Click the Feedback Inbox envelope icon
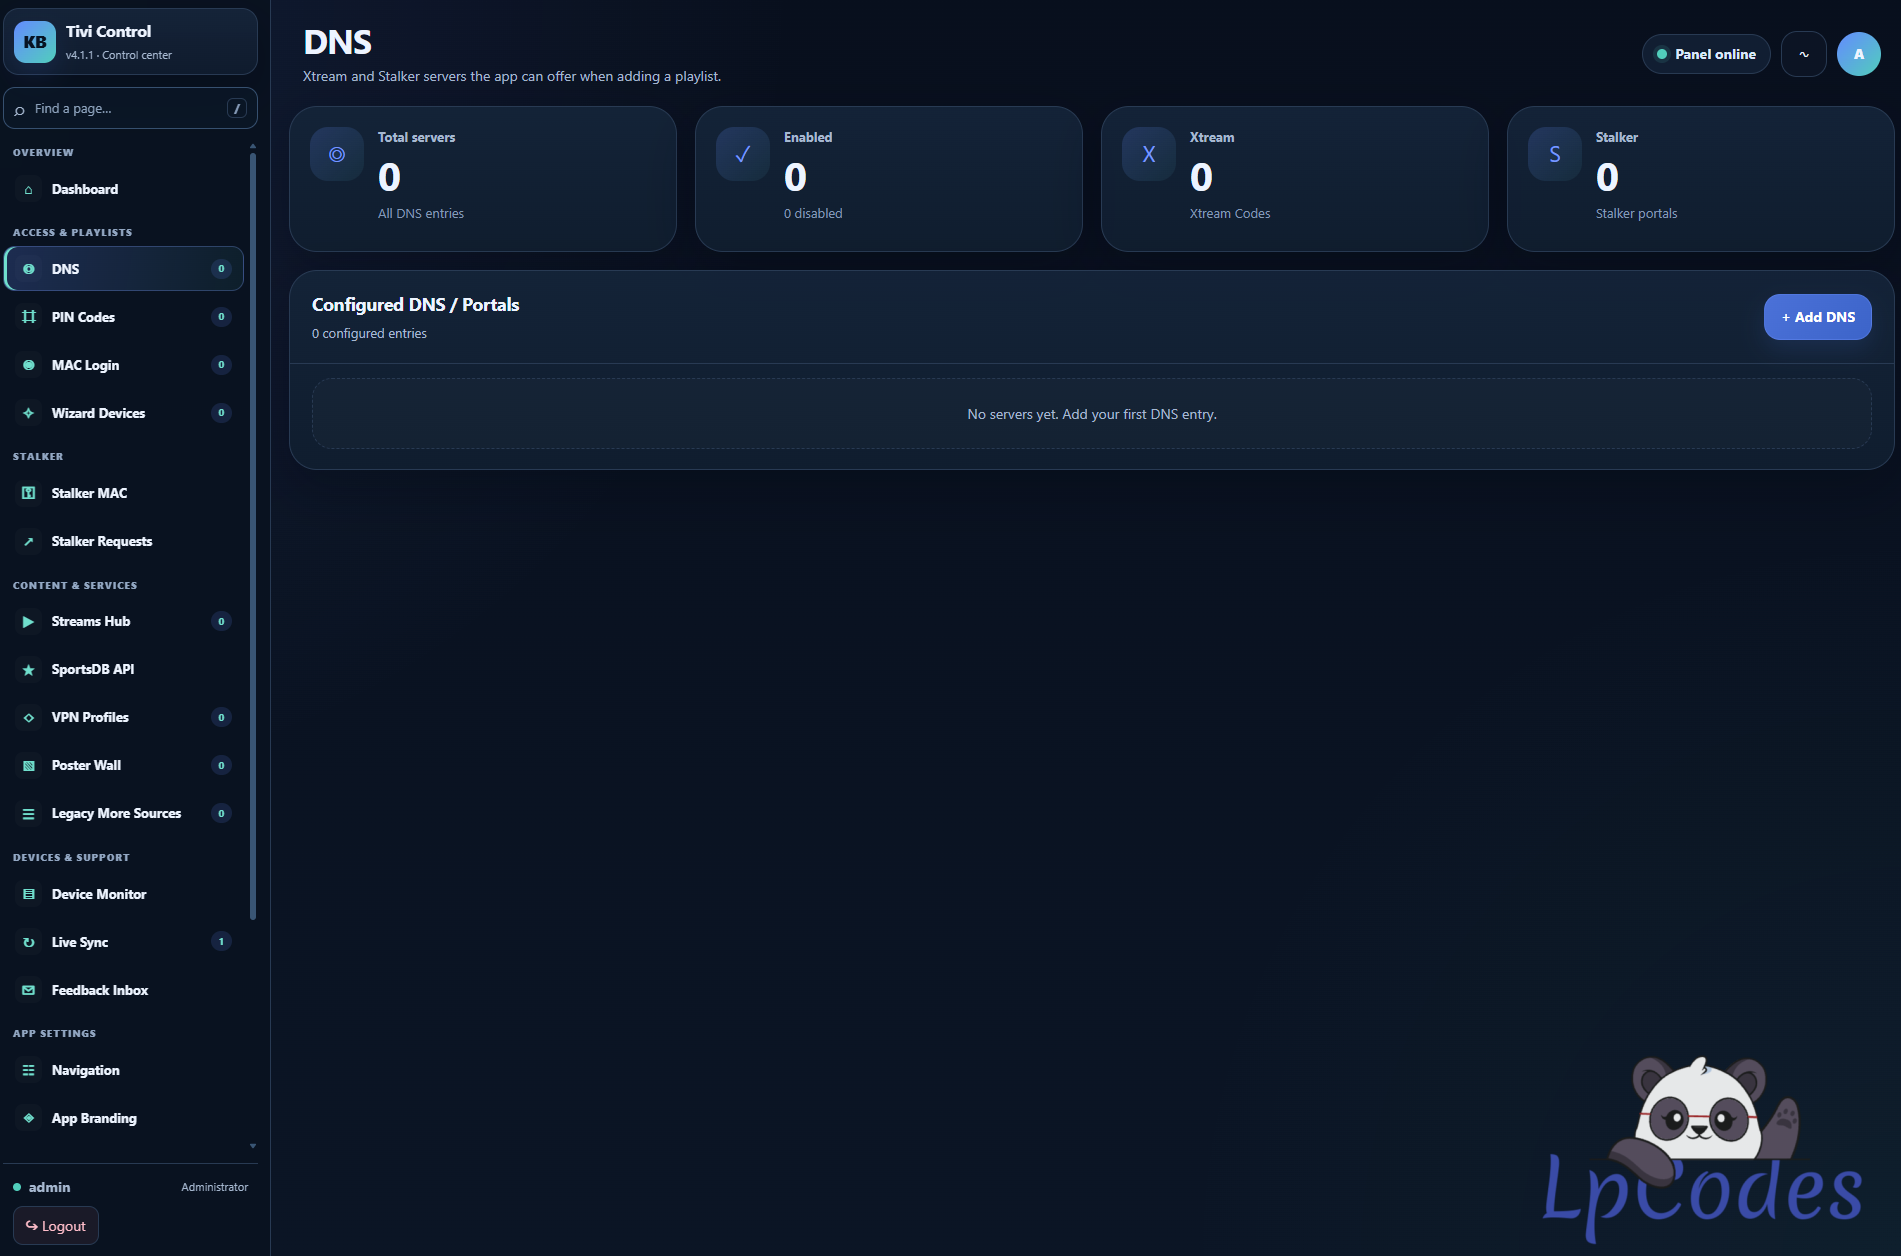The width and height of the screenshot is (1901, 1256). 29,990
